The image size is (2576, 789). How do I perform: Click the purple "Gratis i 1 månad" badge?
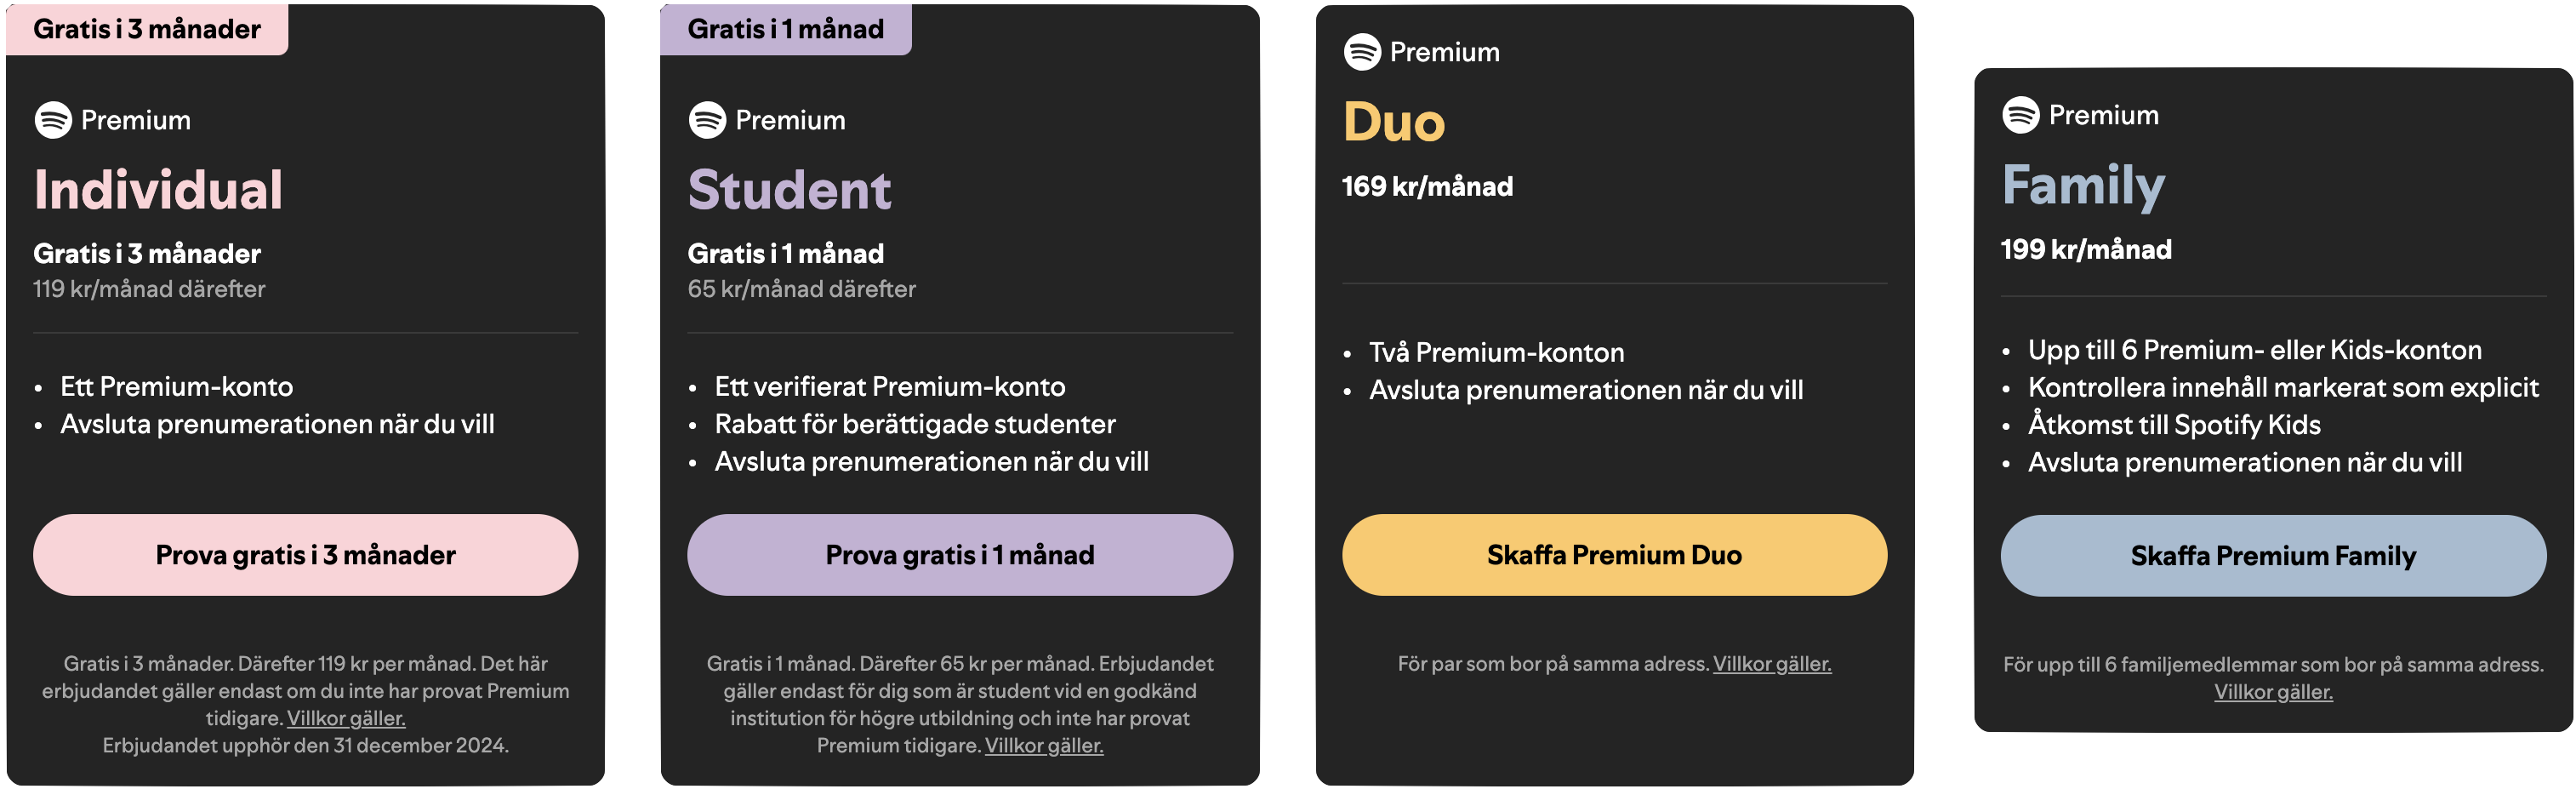tap(785, 29)
